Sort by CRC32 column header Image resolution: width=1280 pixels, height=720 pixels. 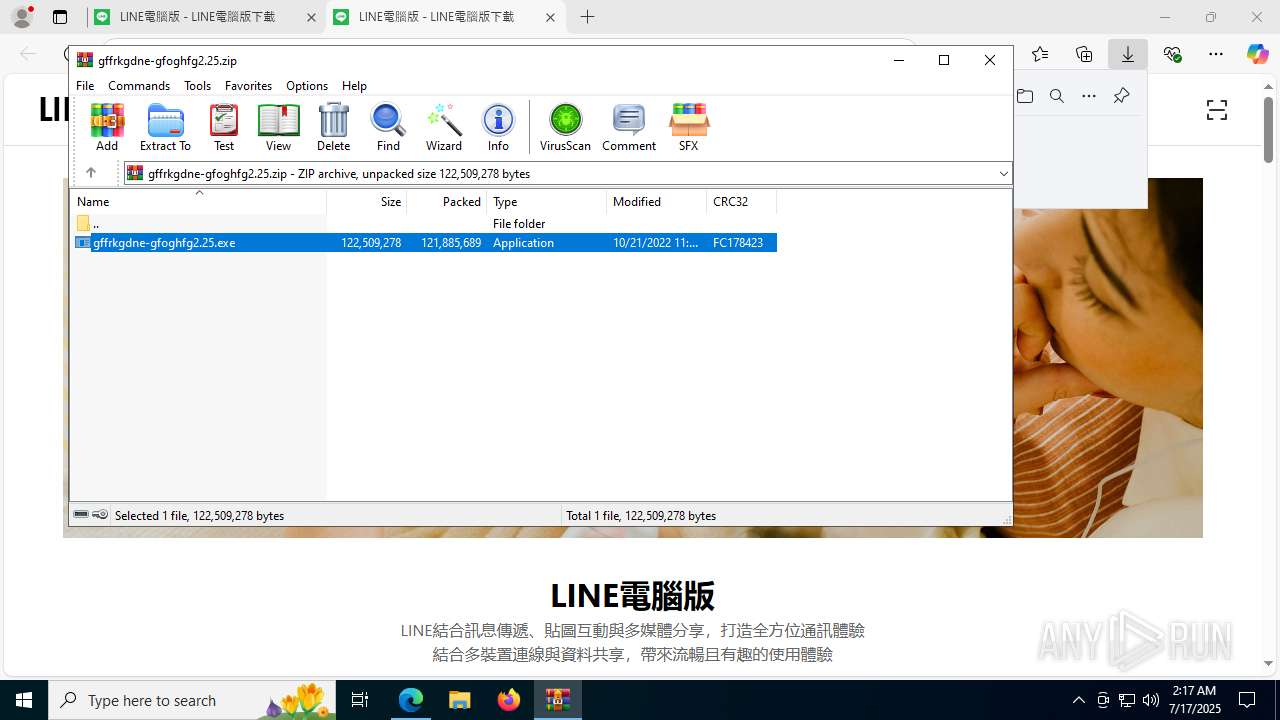(x=741, y=202)
